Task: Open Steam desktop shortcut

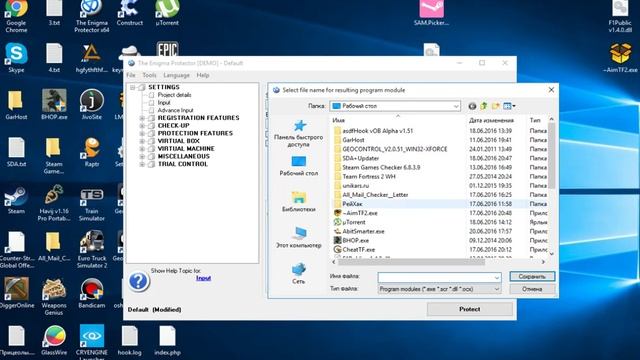Action: pos(16,200)
